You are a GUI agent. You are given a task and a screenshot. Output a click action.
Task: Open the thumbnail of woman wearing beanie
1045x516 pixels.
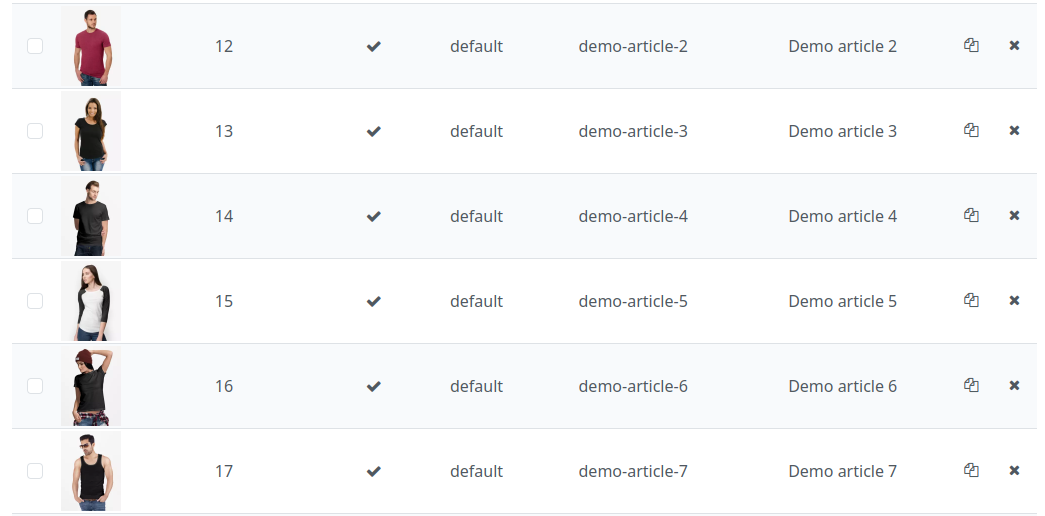[x=91, y=386]
